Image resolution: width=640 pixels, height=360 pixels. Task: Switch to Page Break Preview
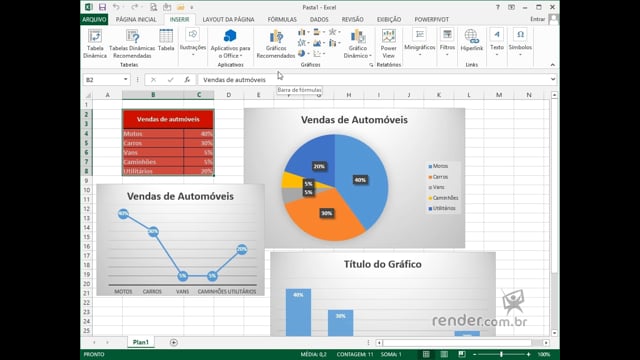click(x=462, y=354)
